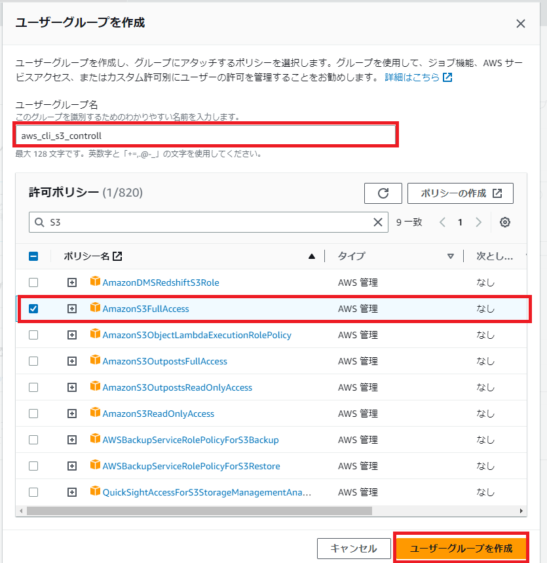Expand the AmazonDMSRedshiftS3Role policy details
Screen dimensions: 547x563
pos(72,283)
